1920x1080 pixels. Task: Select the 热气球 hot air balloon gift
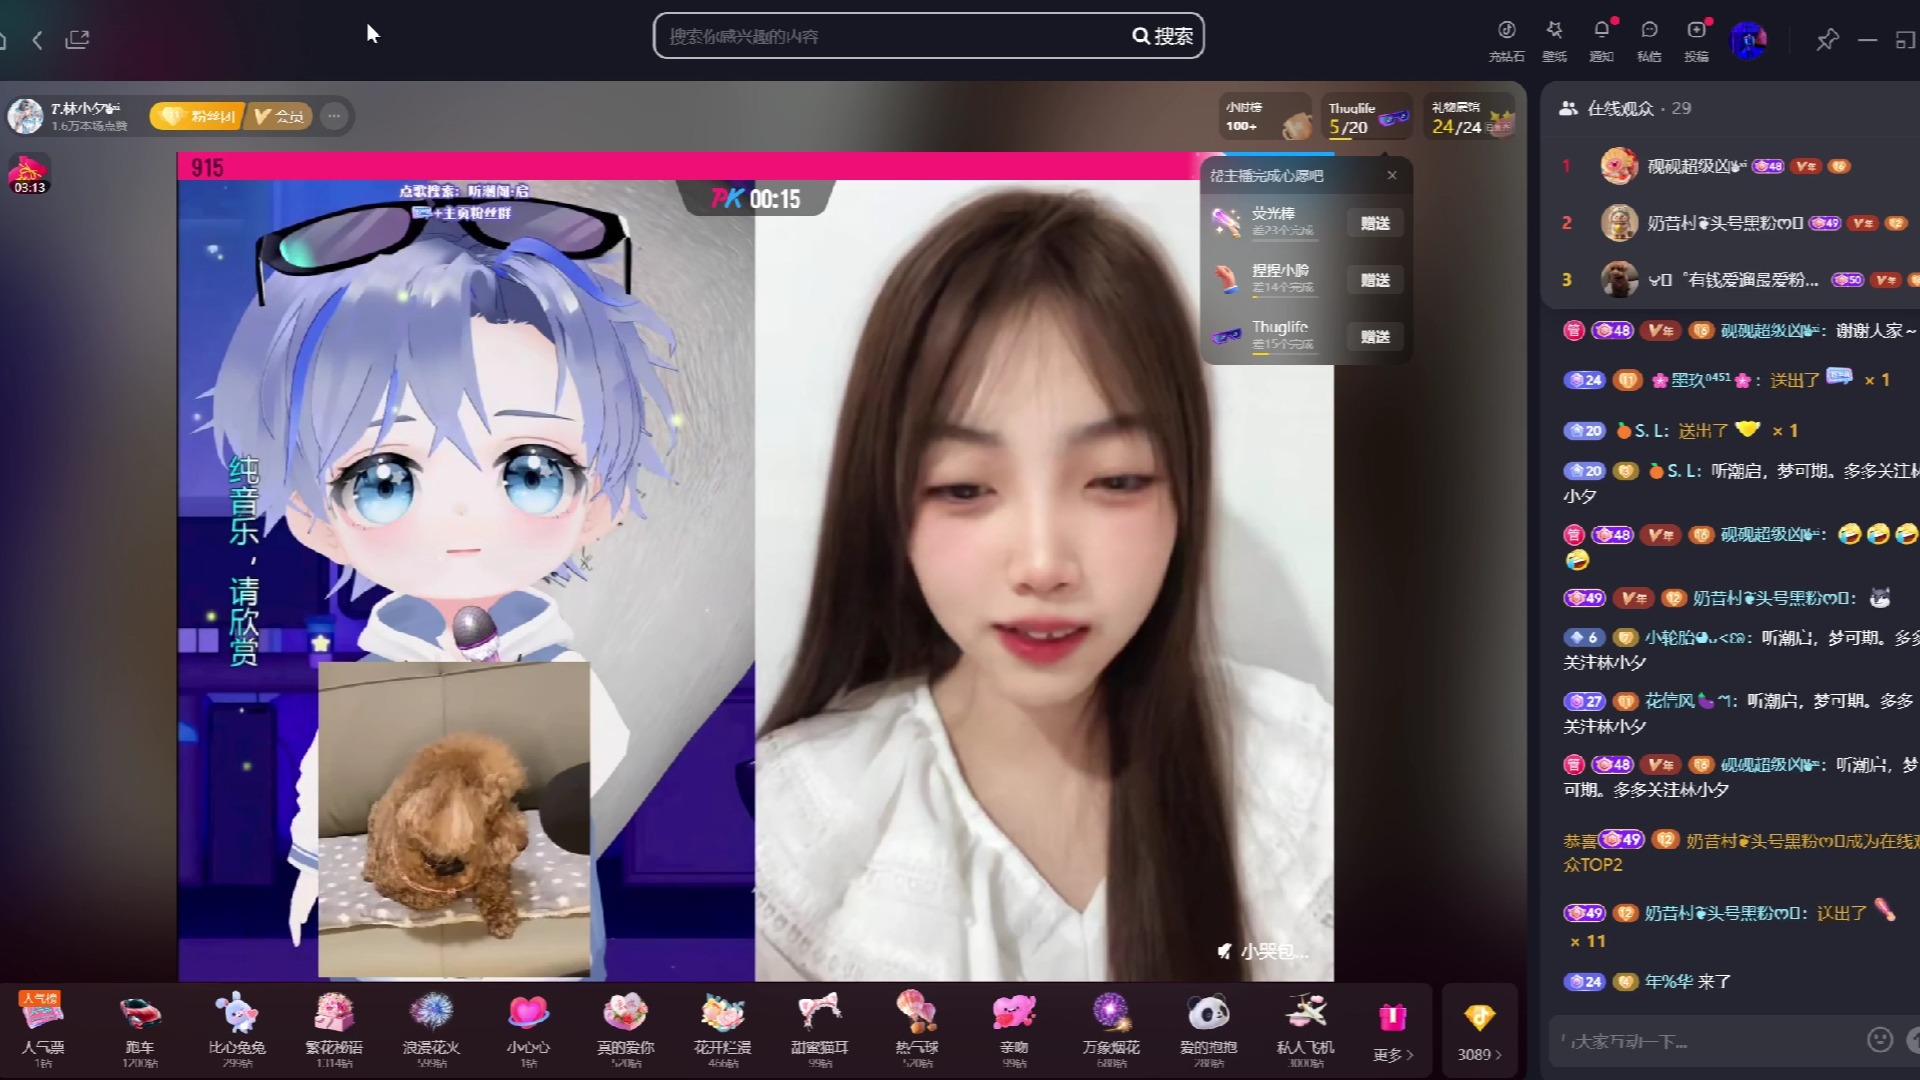916,1025
